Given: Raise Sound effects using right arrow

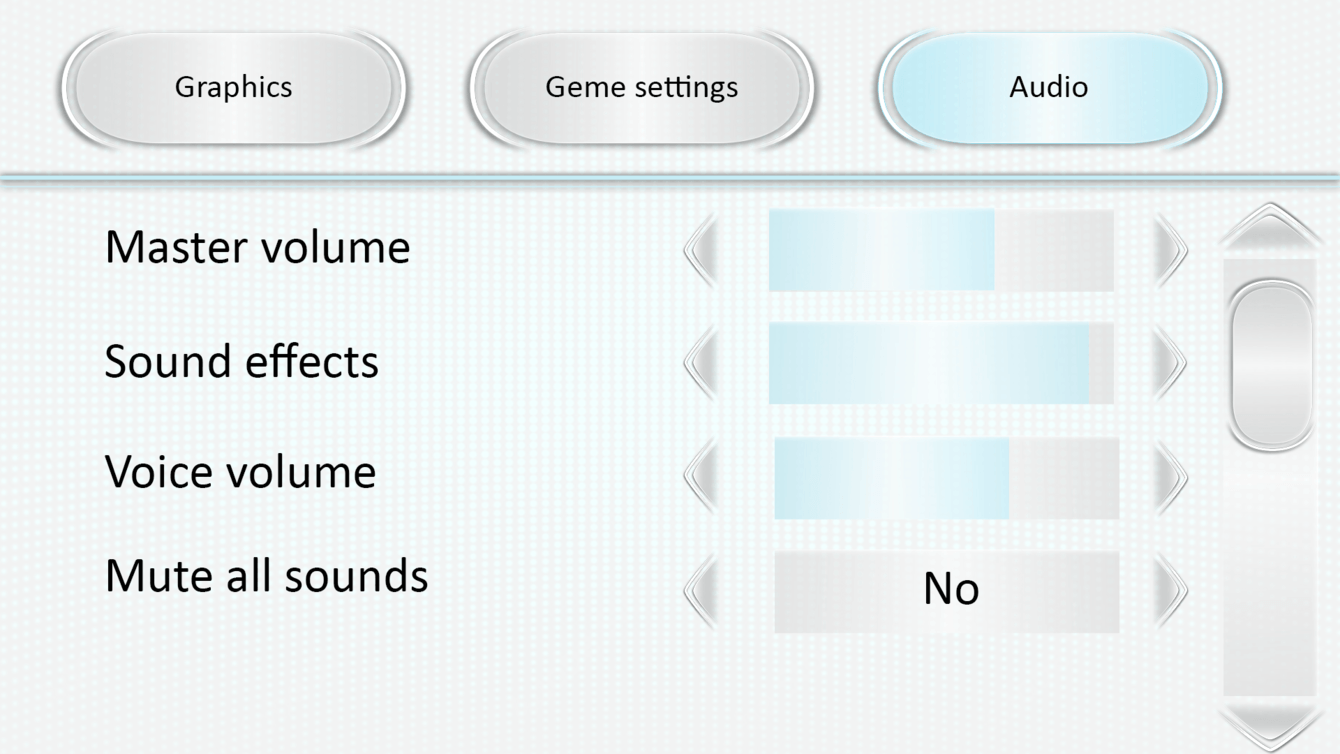Looking at the screenshot, I should [x=1171, y=362].
